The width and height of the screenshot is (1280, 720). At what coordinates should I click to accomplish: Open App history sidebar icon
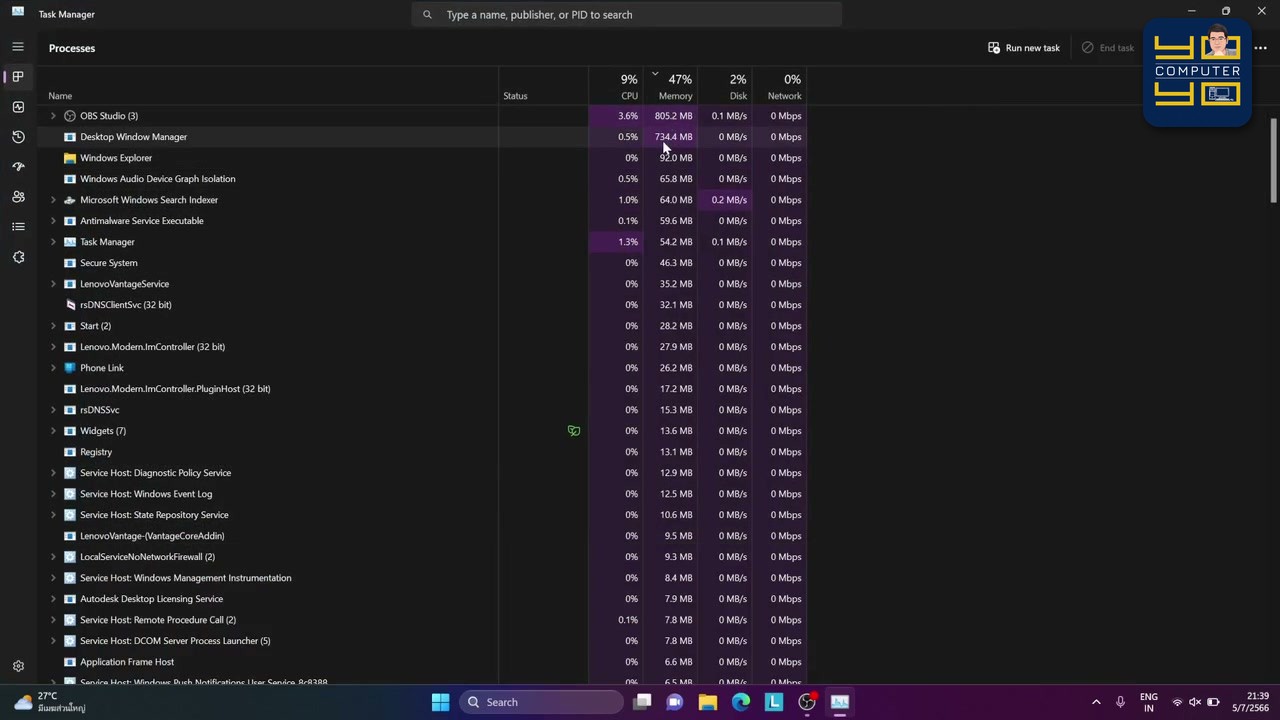(18, 137)
